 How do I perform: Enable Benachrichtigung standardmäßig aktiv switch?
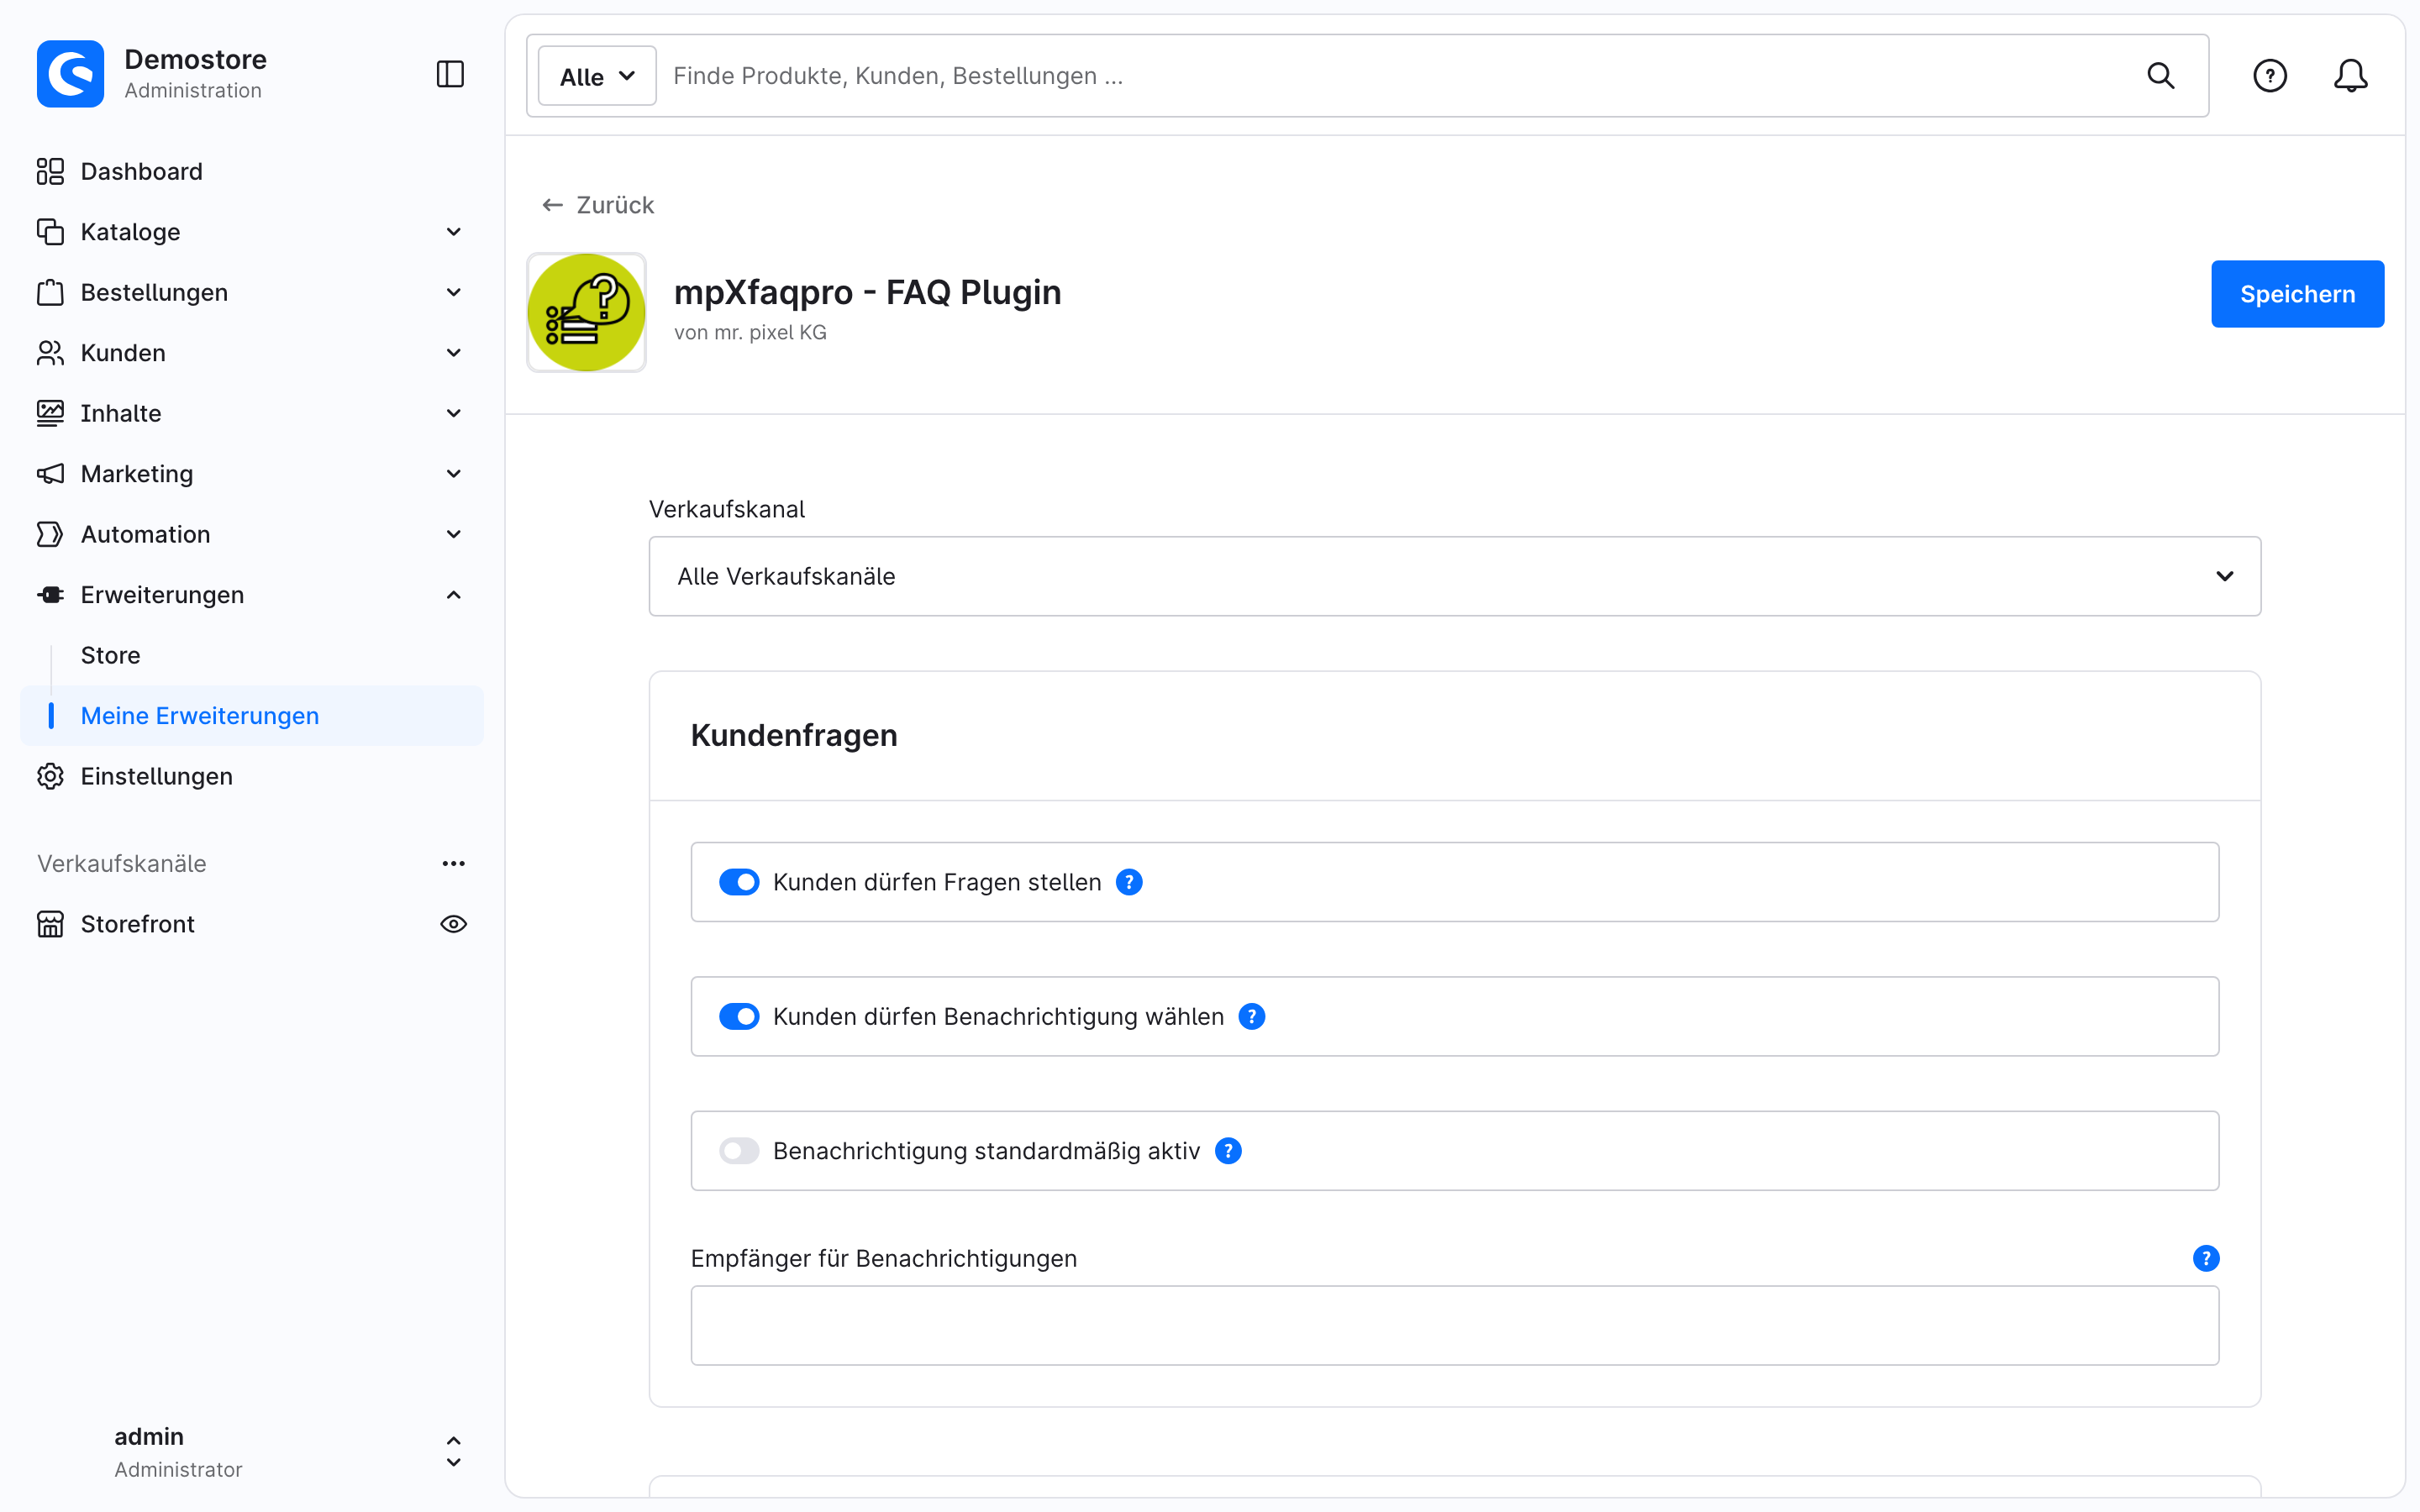(x=739, y=1151)
